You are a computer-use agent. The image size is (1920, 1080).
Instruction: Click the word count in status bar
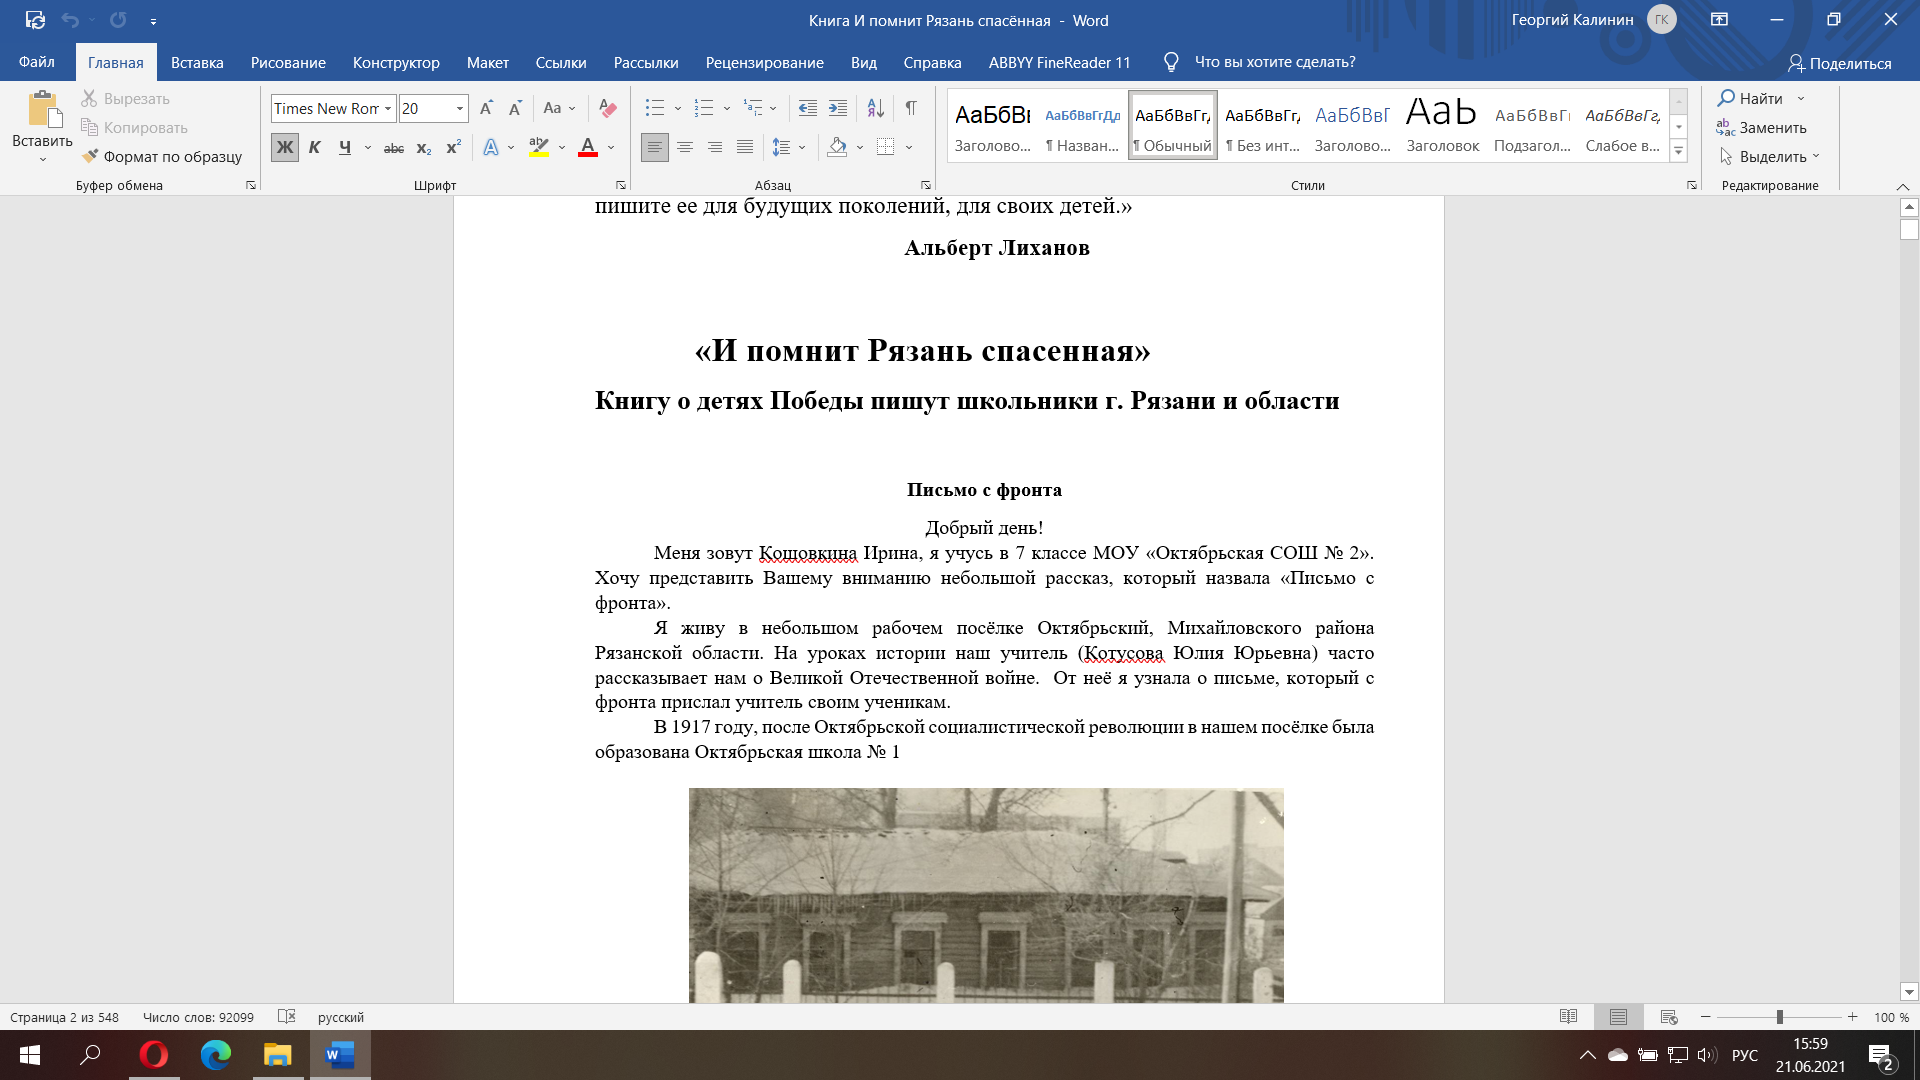click(x=198, y=1017)
